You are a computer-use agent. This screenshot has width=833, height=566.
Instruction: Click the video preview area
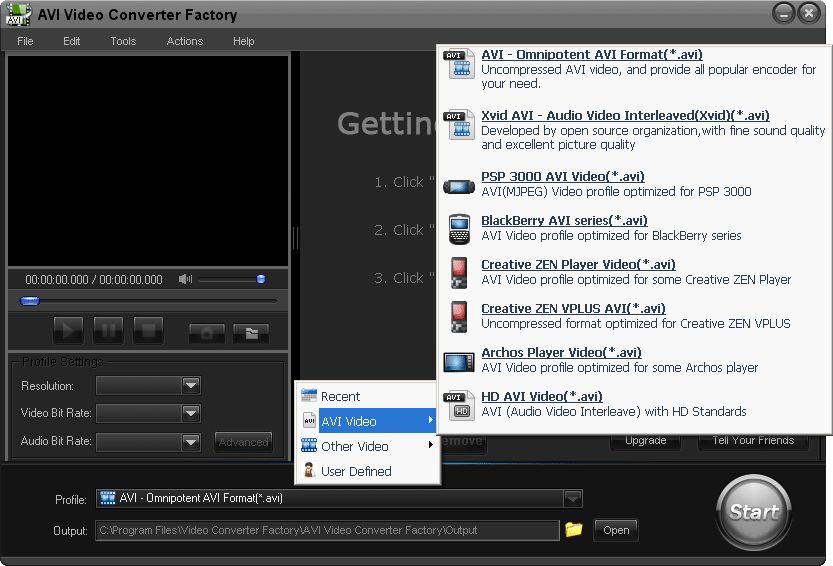[x=148, y=161]
